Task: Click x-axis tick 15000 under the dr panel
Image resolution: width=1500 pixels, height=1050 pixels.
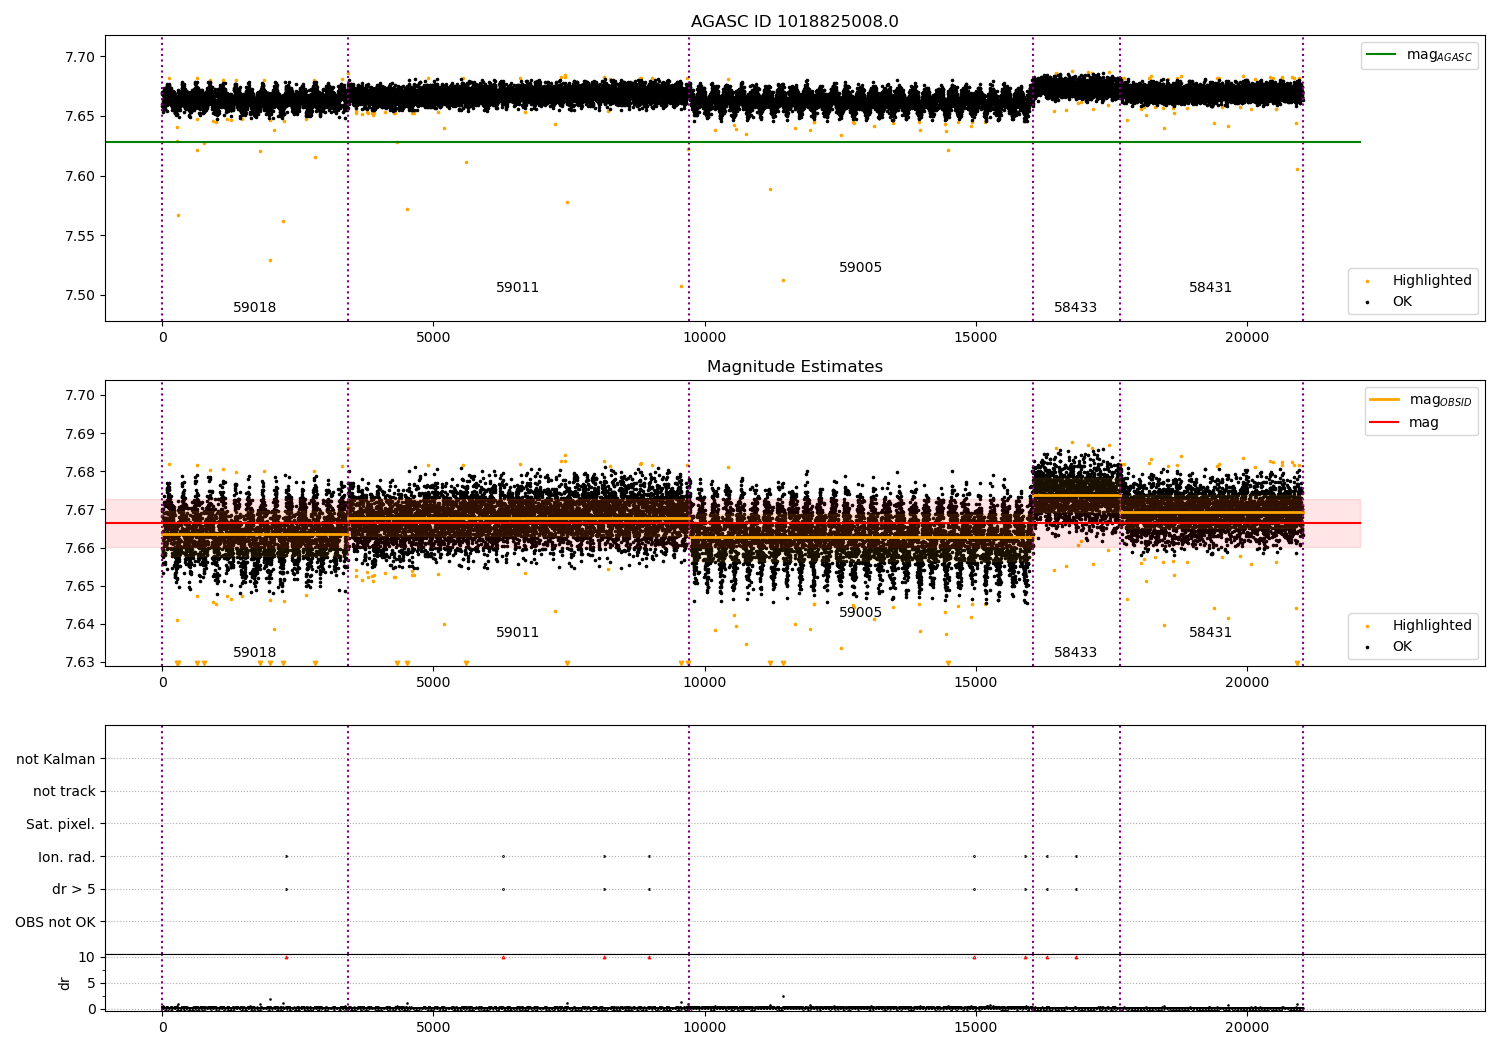Action: [x=975, y=1027]
